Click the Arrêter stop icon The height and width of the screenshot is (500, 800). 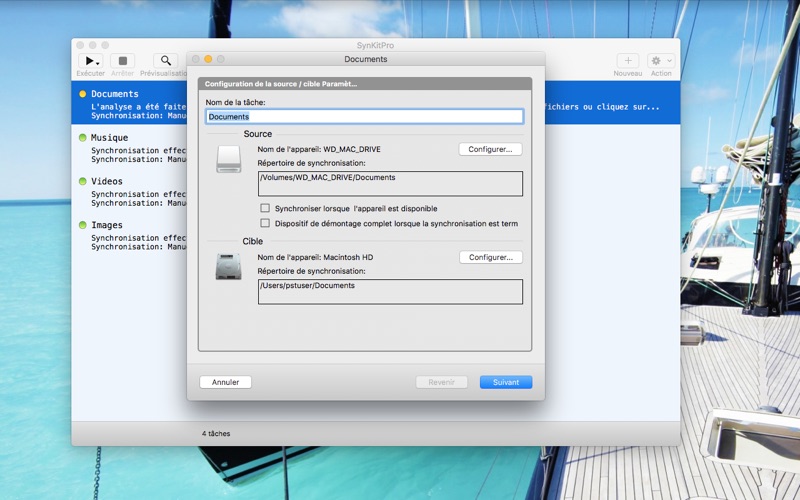click(x=122, y=61)
